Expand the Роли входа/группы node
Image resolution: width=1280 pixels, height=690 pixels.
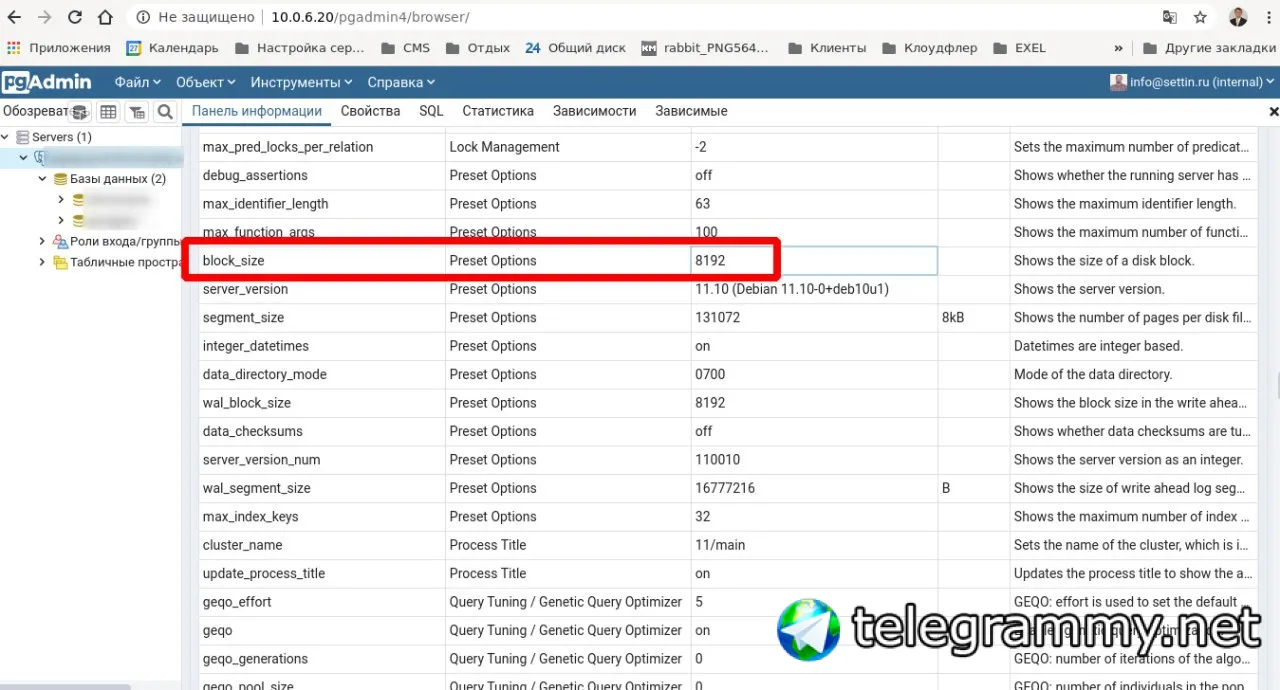[x=42, y=241]
